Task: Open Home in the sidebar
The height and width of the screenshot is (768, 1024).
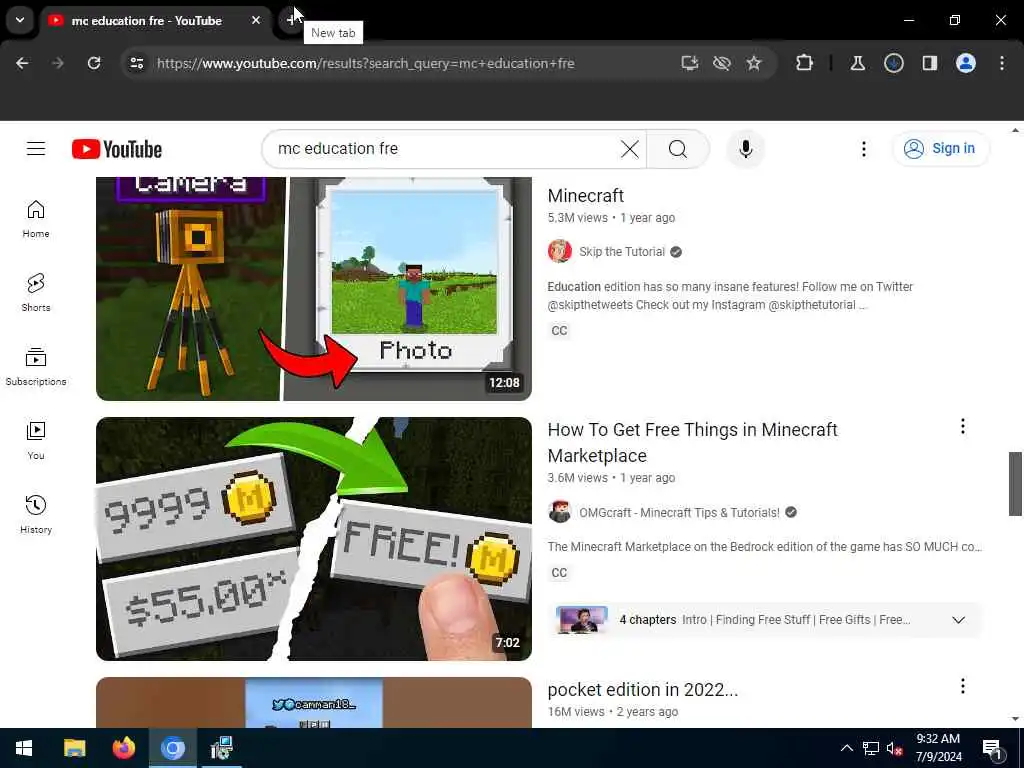Action: pyautogui.click(x=36, y=219)
